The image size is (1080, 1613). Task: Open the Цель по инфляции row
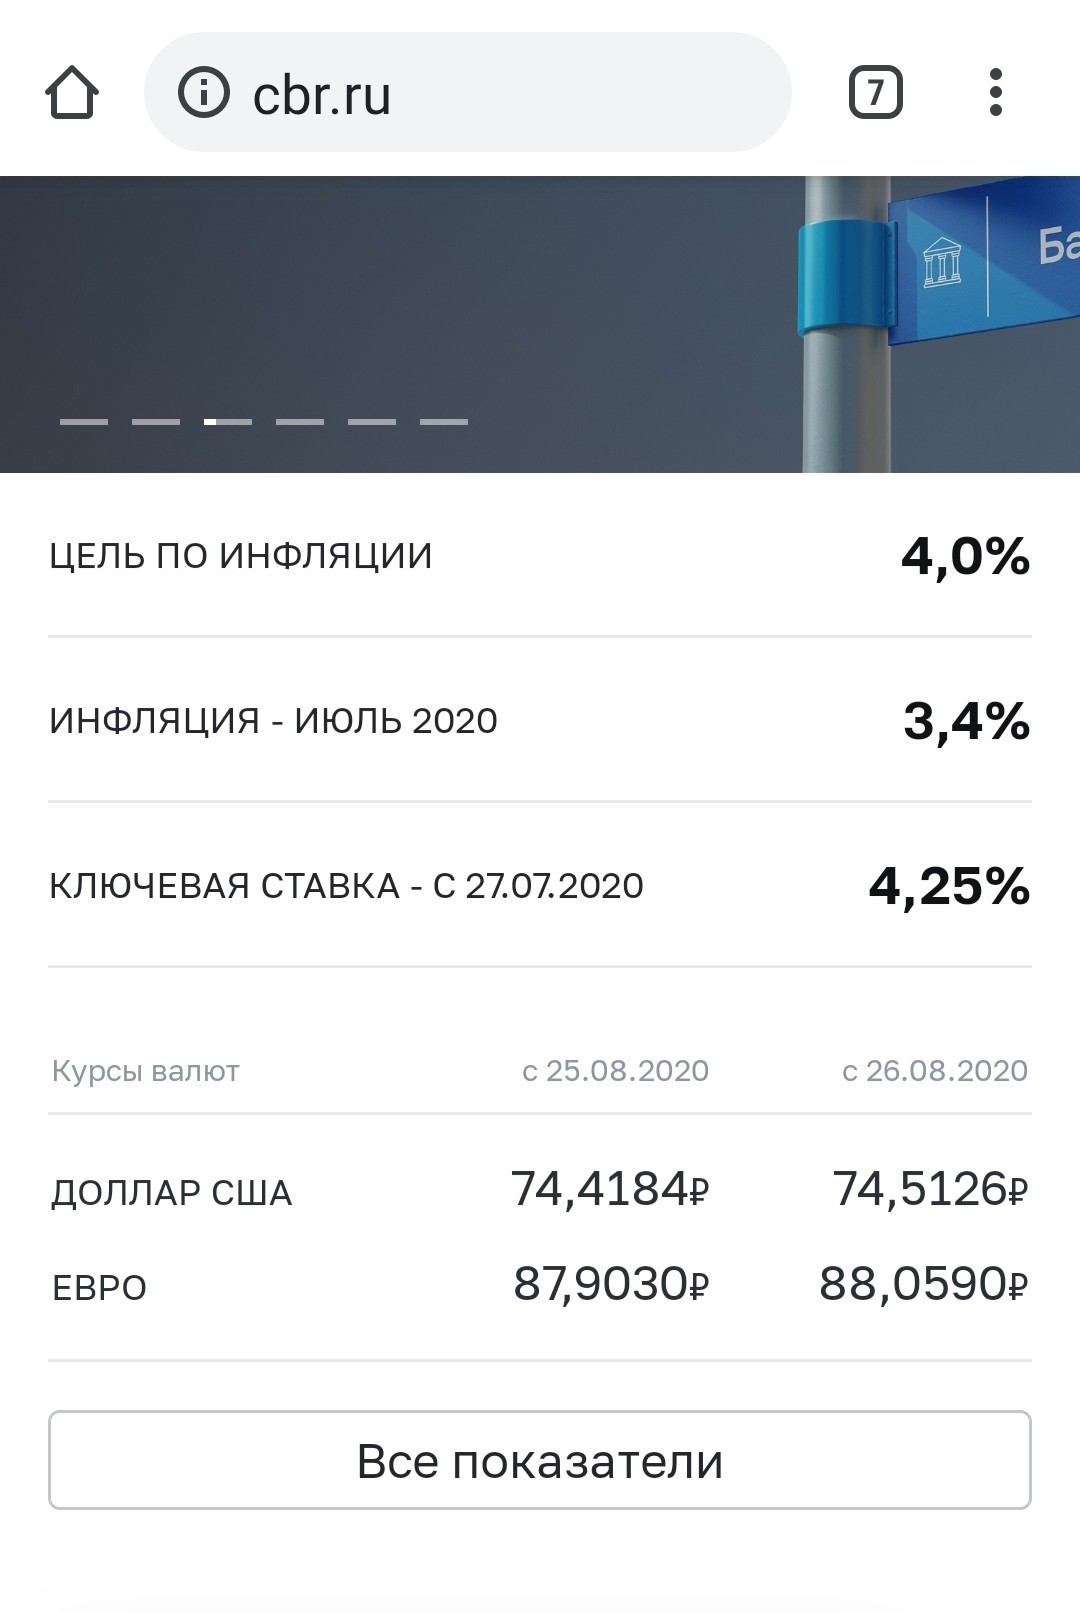(540, 556)
